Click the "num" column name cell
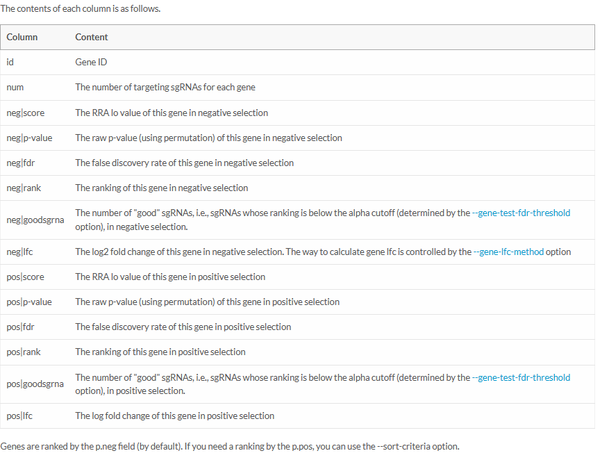This screenshot has width=600, height=460. click(x=15, y=88)
